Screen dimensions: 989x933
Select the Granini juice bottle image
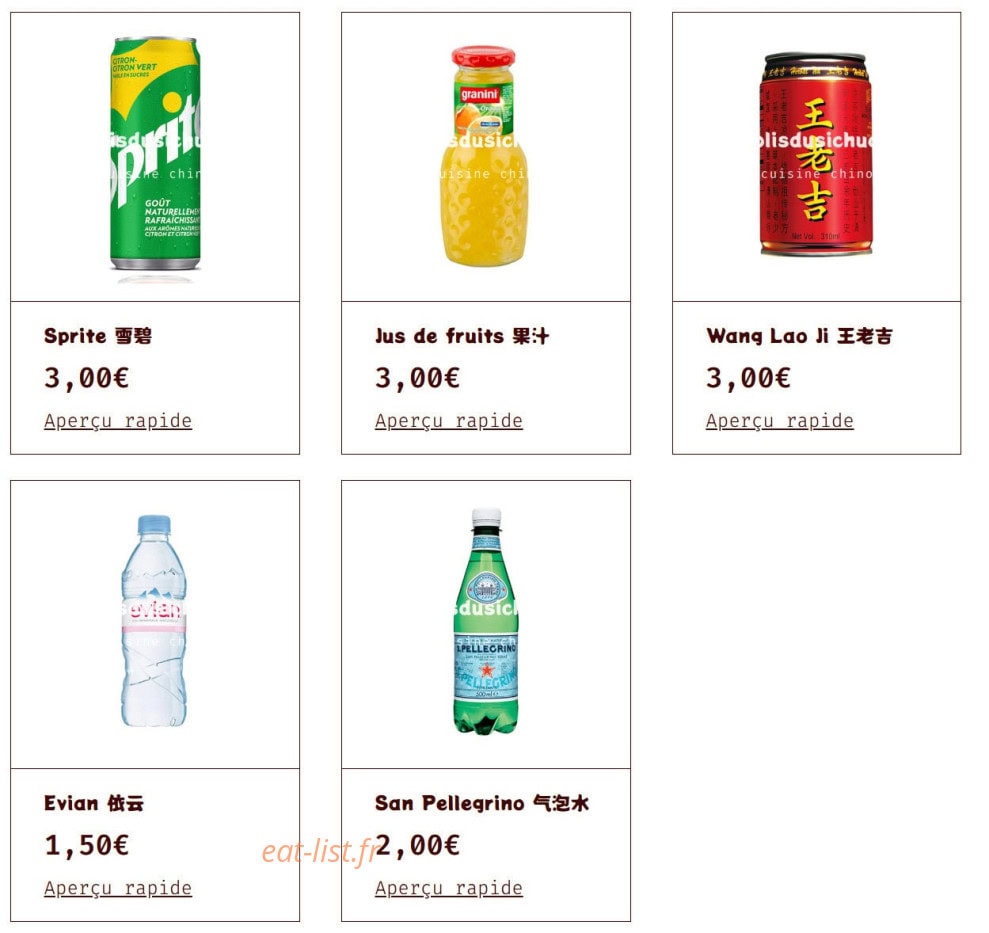[486, 156]
